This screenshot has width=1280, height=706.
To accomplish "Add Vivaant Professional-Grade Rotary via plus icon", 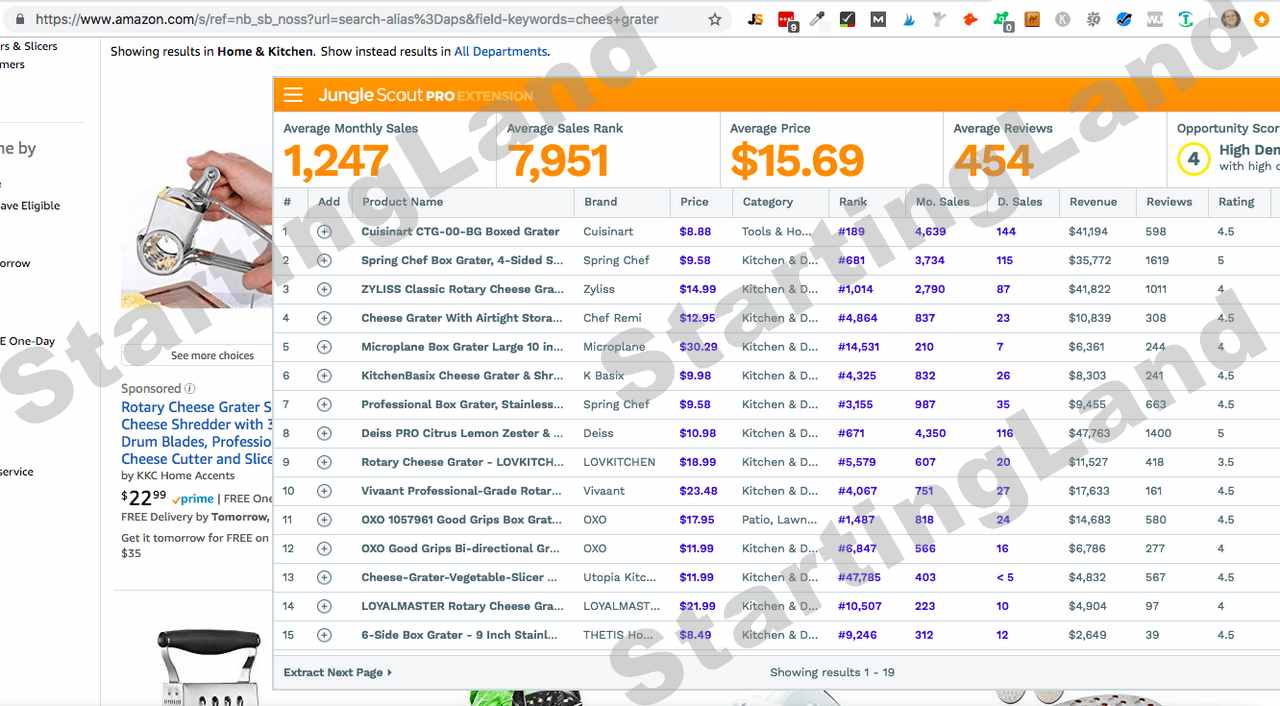I will [324, 491].
